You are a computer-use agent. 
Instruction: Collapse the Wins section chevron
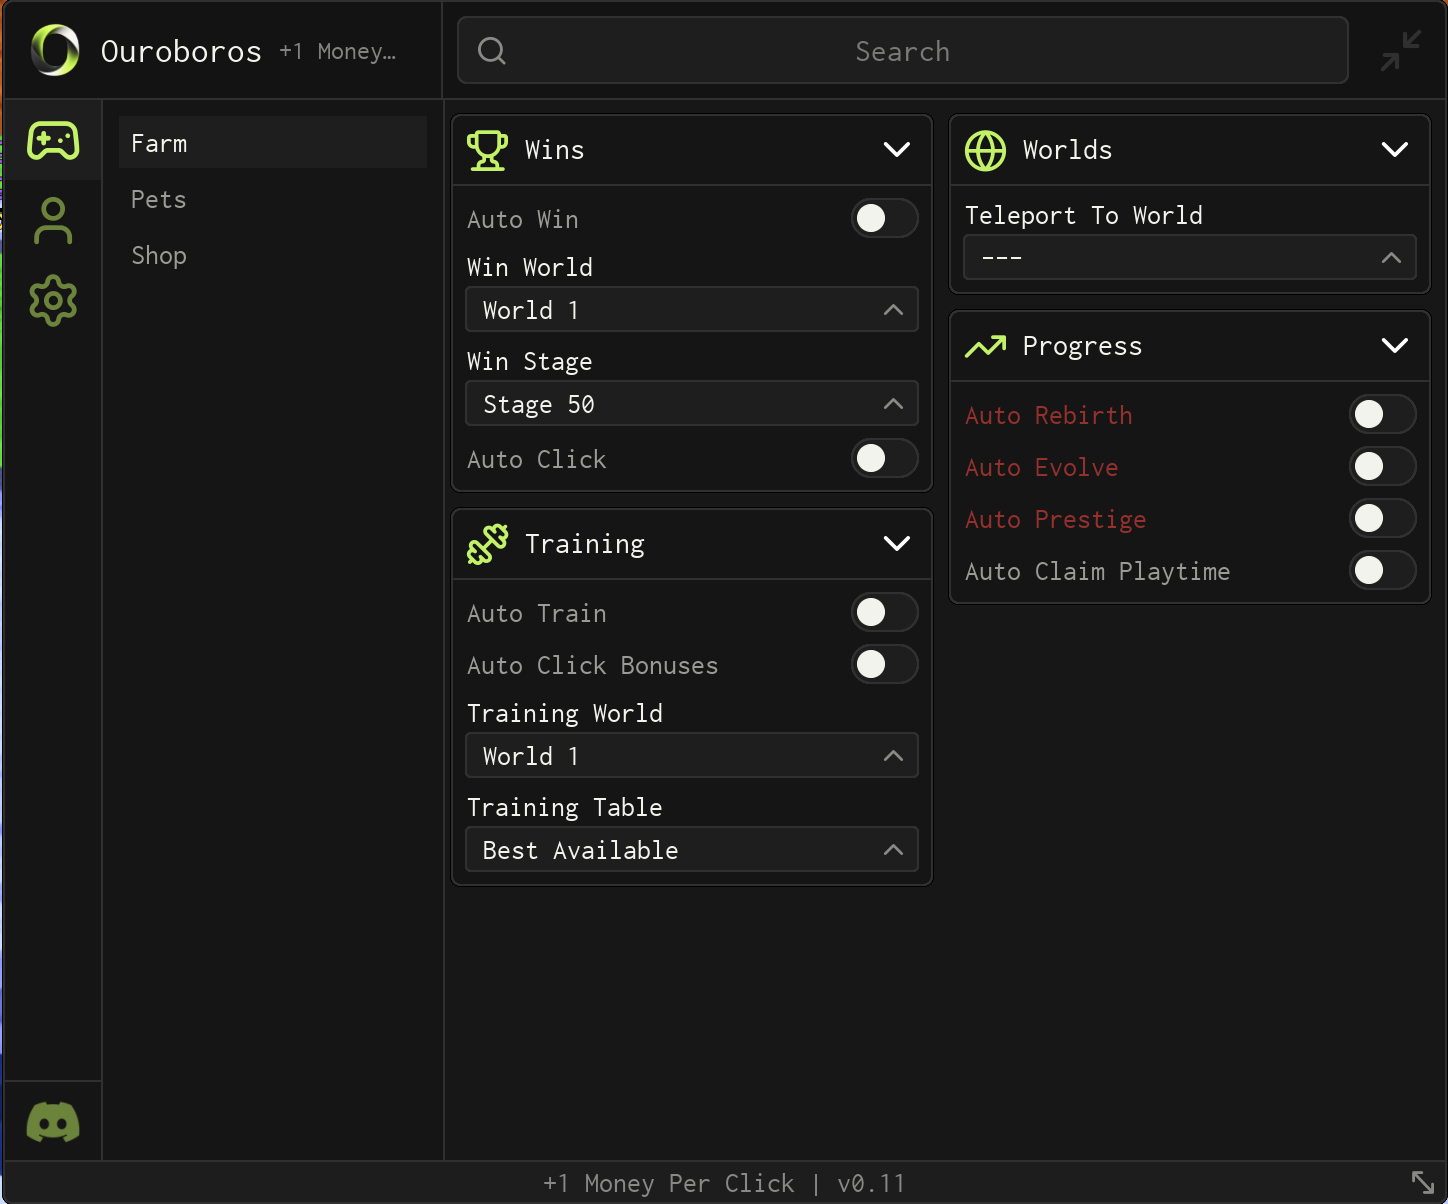897,150
